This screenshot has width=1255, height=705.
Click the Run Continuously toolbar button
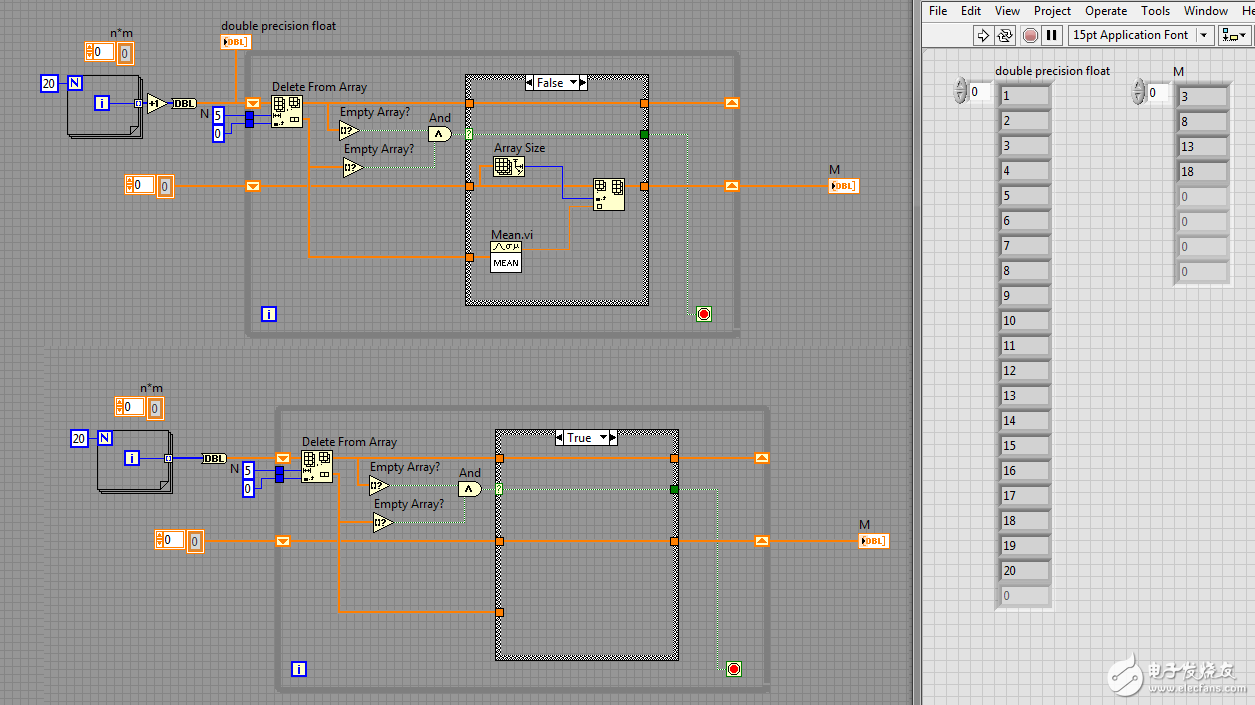(x=1005, y=35)
